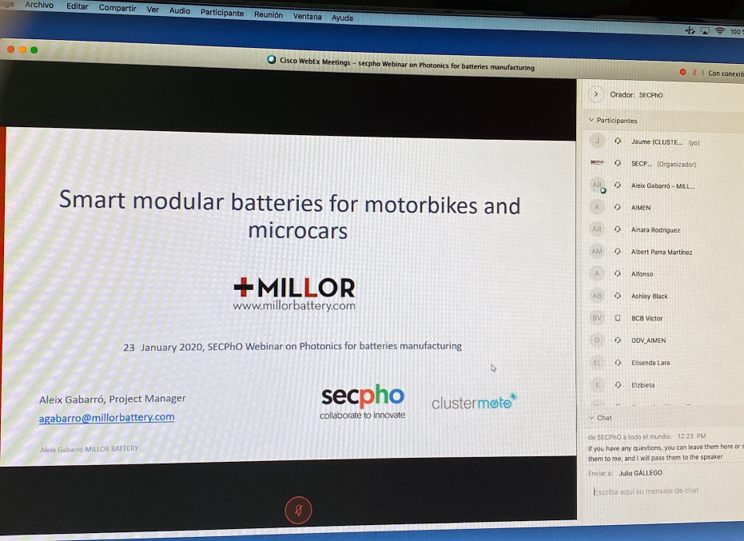The height and width of the screenshot is (541, 744).
Task: Select participant name Elzbieta
Action: point(643,385)
